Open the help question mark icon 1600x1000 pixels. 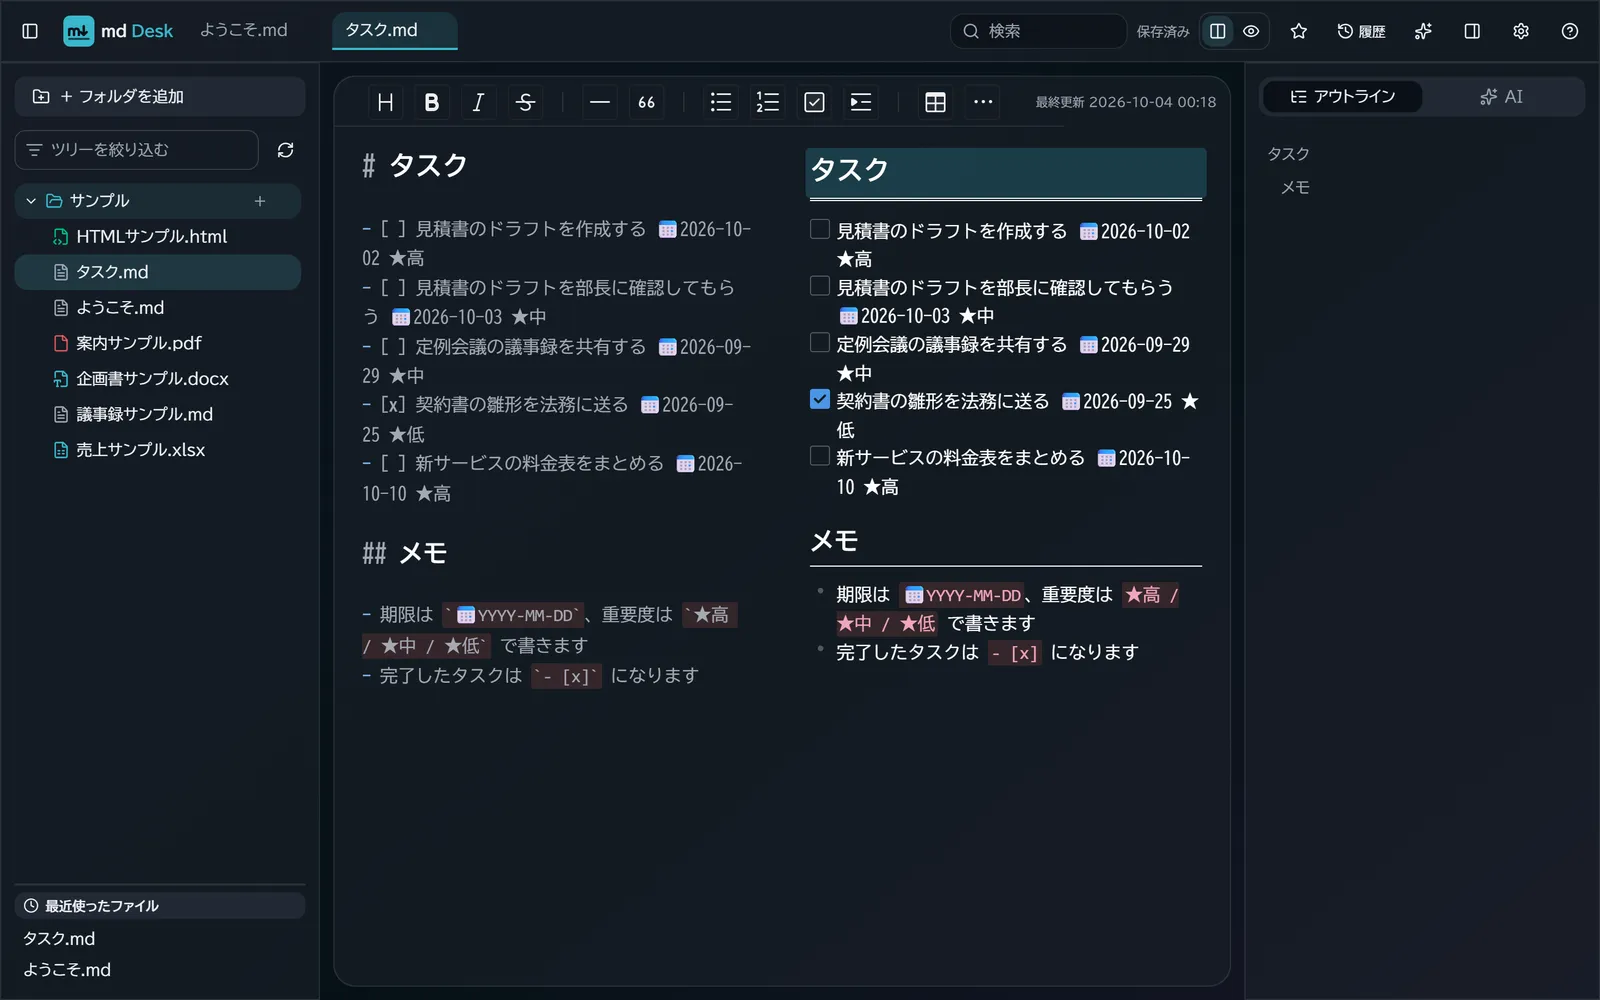tap(1570, 31)
